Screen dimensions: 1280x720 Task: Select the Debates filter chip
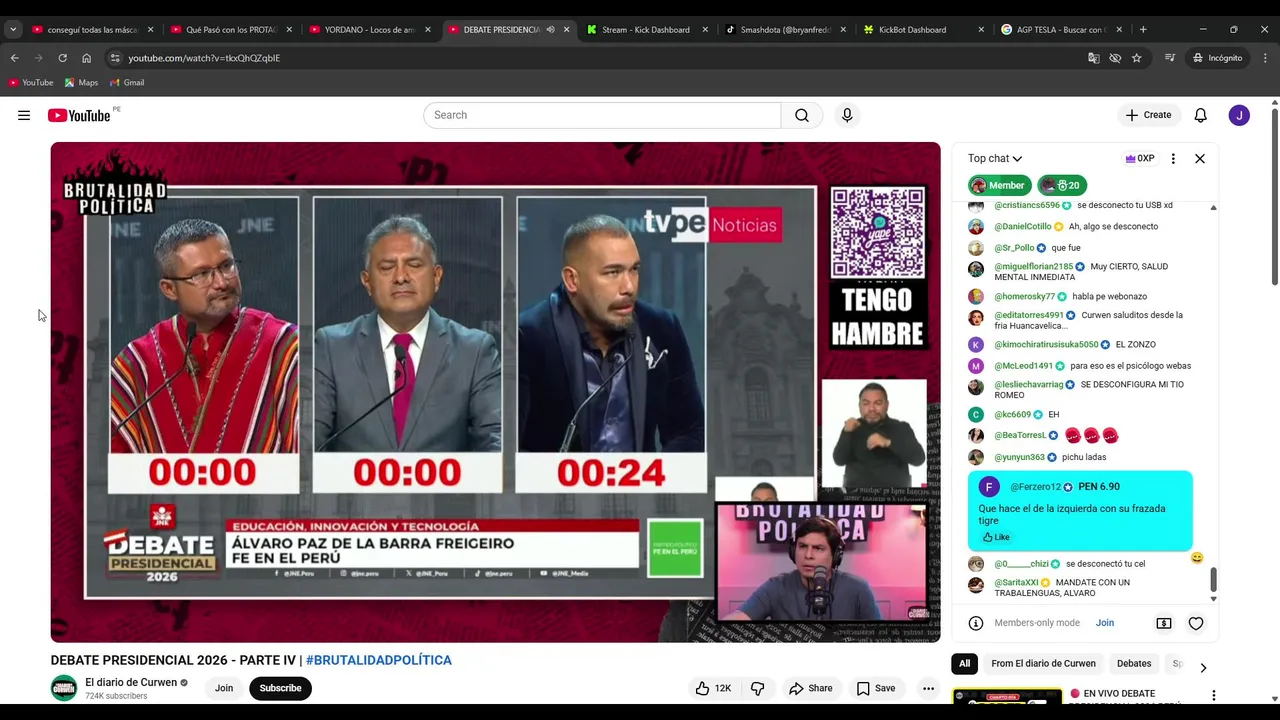pos(1134,664)
